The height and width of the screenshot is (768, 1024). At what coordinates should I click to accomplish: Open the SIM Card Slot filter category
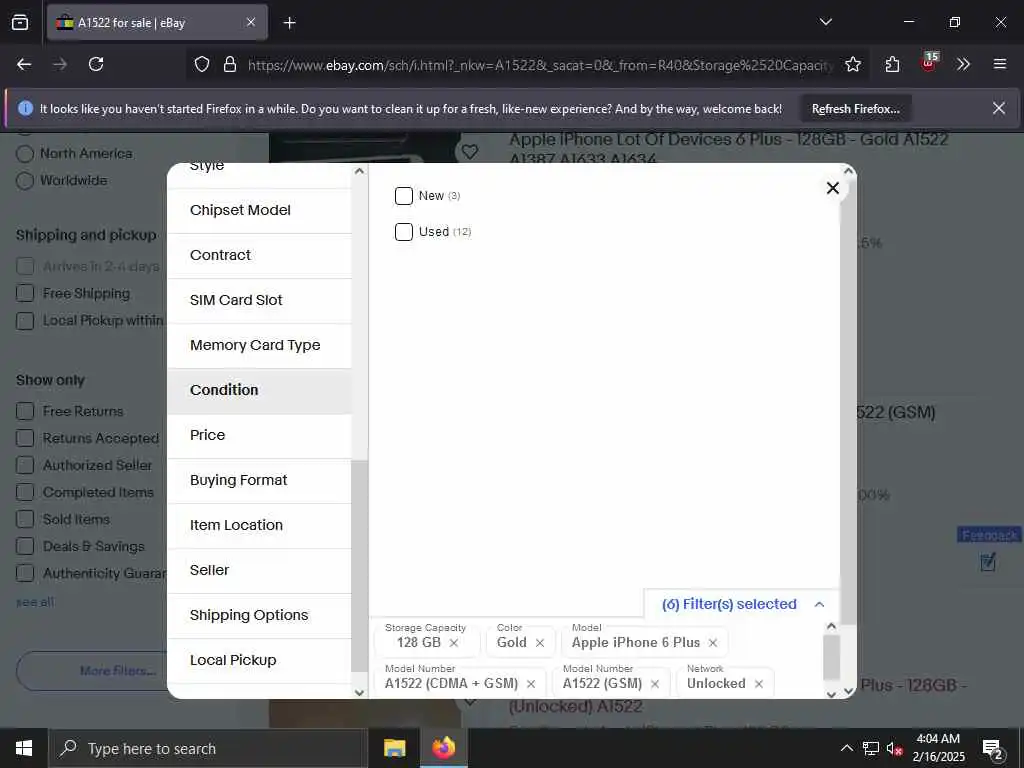pyautogui.click(x=259, y=300)
